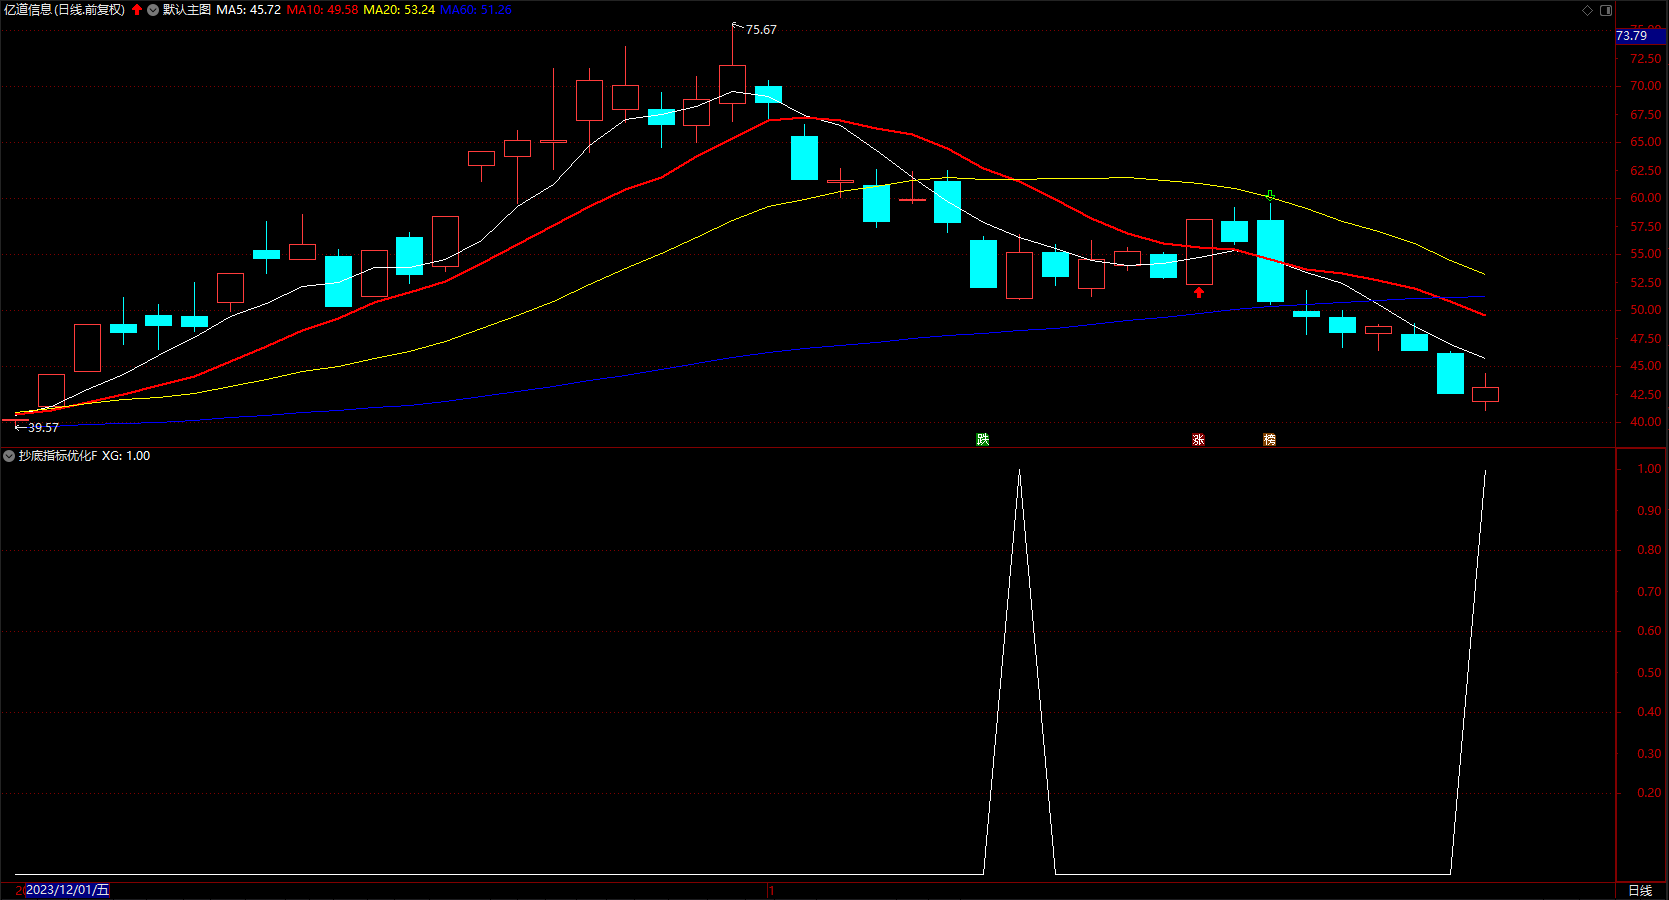Click the green marker above the candlestick
Screen dimensions: 1669x900
coord(1270,195)
